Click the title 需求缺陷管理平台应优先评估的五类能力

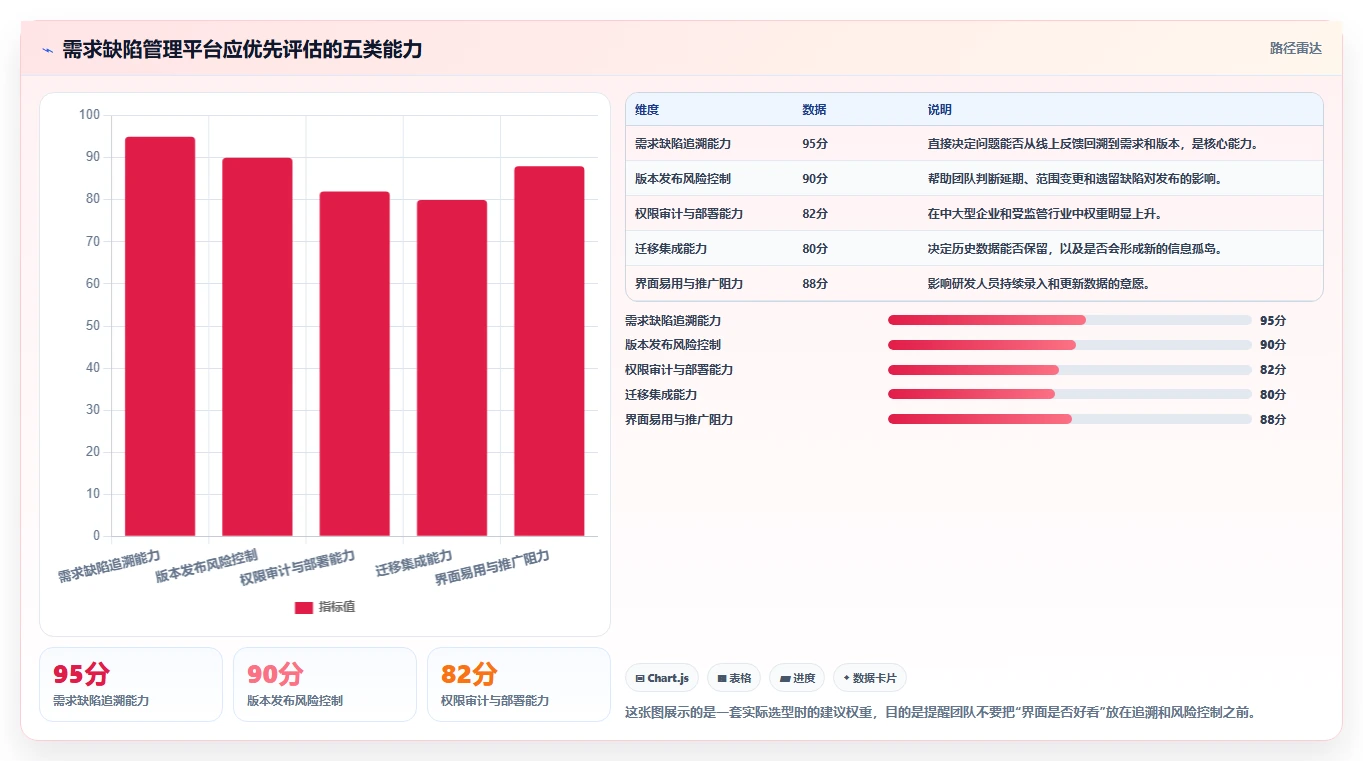[x=242, y=50]
